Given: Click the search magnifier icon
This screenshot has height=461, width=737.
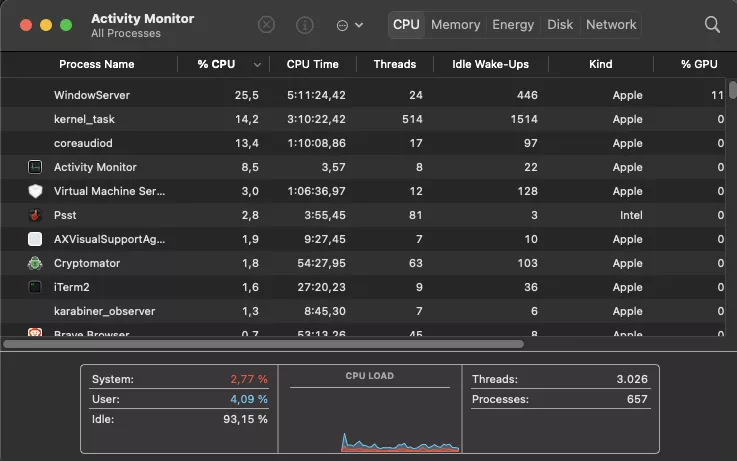Looking at the screenshot, I should 712,24.
